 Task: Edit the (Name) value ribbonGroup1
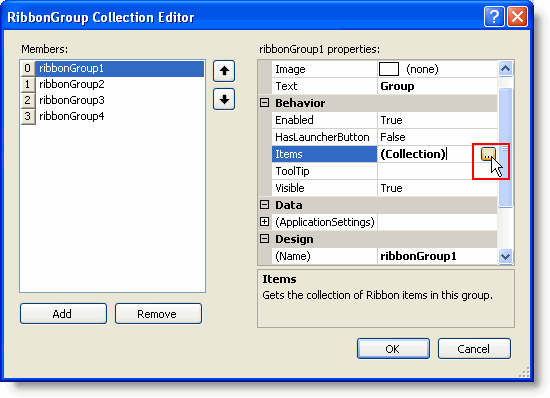click(x=437, y=256)
